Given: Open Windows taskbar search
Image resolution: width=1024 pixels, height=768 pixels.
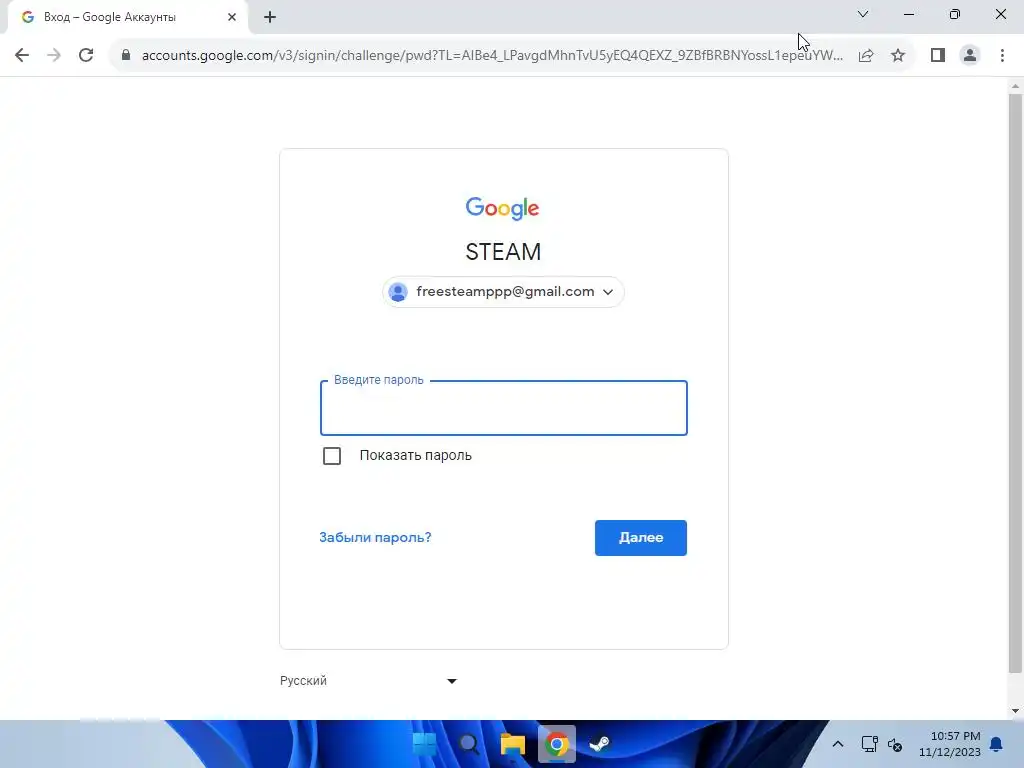Looking at the screenshot, I should tap(469, 744).
